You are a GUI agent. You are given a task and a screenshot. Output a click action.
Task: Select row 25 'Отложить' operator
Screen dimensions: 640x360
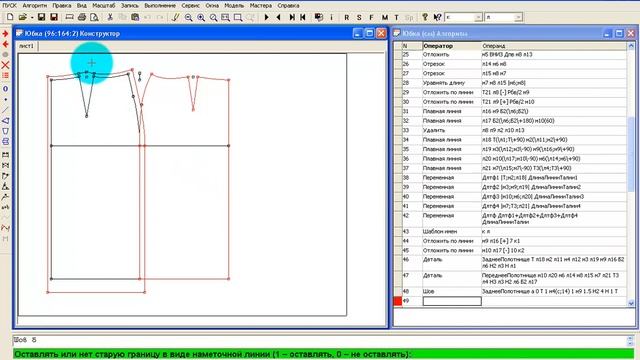[x=451, y=54]
